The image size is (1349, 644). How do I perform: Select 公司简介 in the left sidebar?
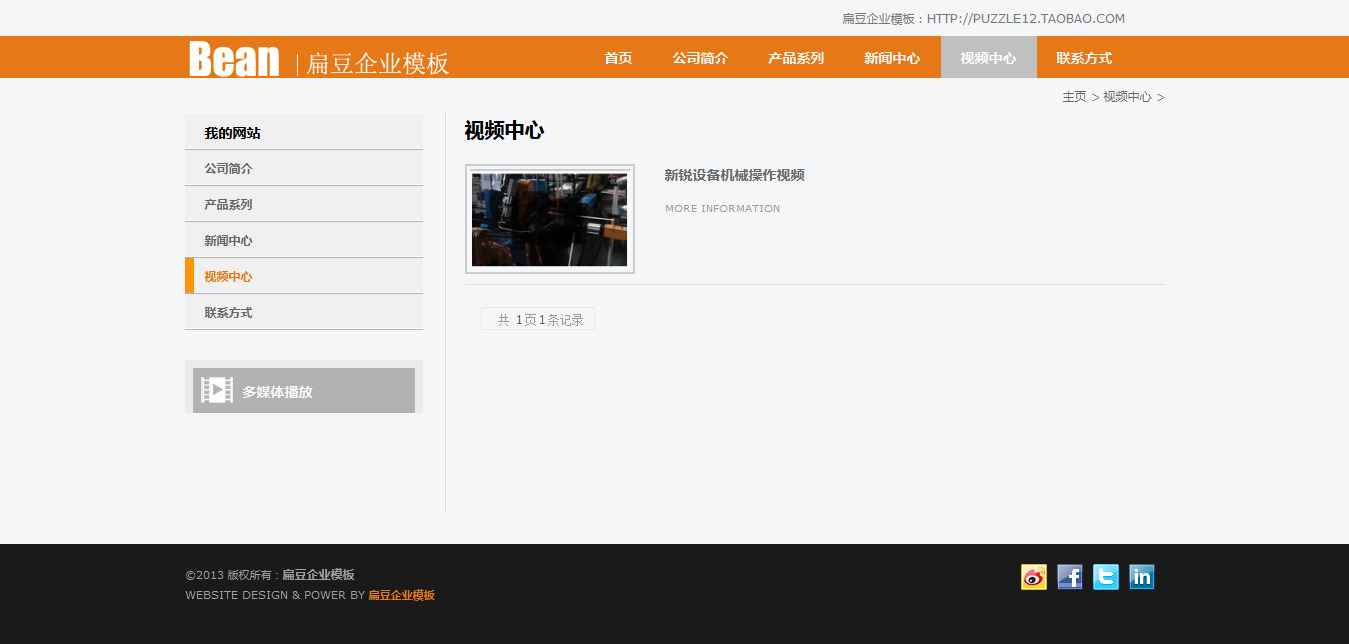point(228,169)
